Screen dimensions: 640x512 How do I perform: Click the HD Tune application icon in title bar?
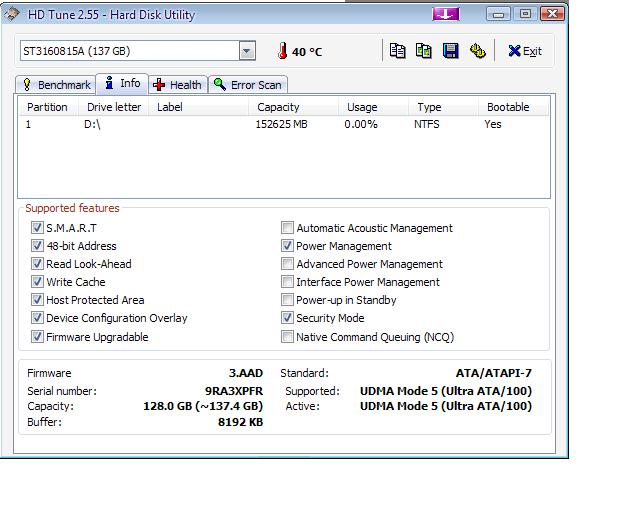12,14
